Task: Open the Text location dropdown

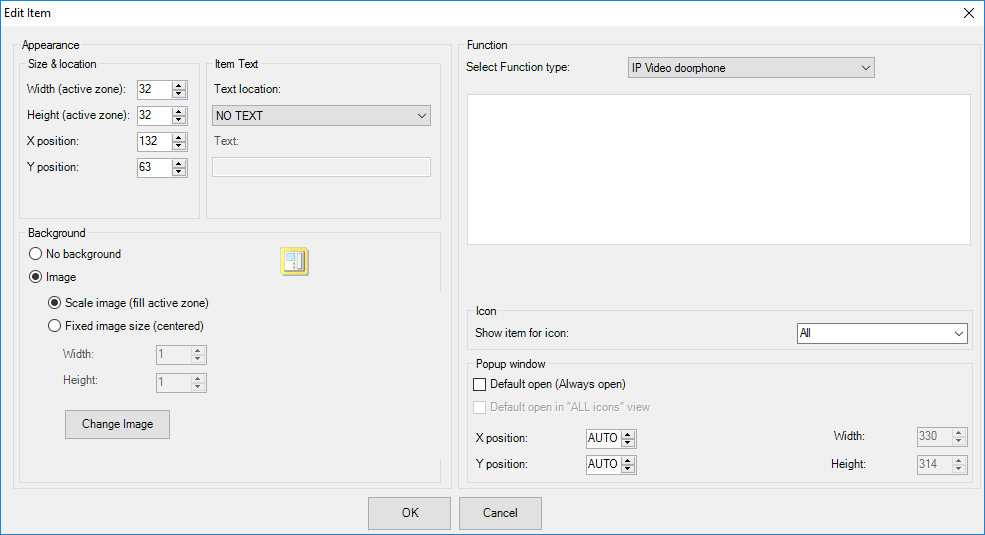Action: point(322,115)
